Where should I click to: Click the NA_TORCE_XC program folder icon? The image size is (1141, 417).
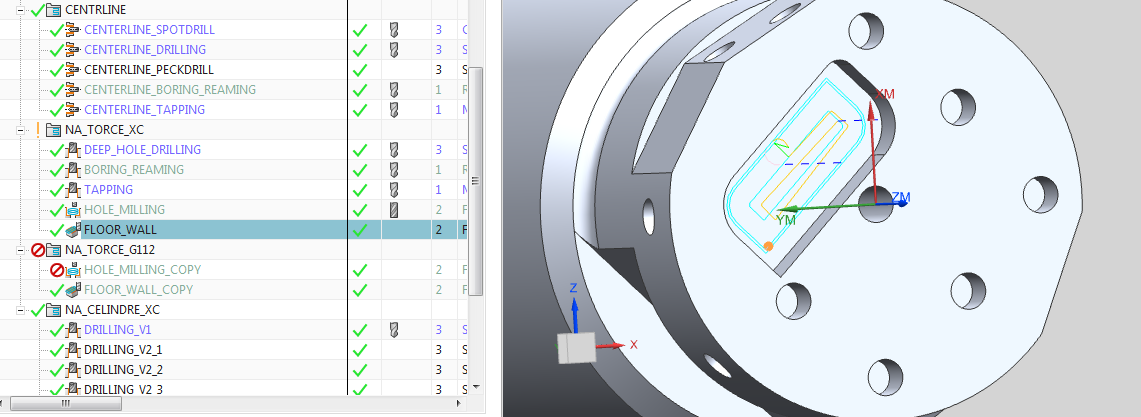[x=52, y=130]
